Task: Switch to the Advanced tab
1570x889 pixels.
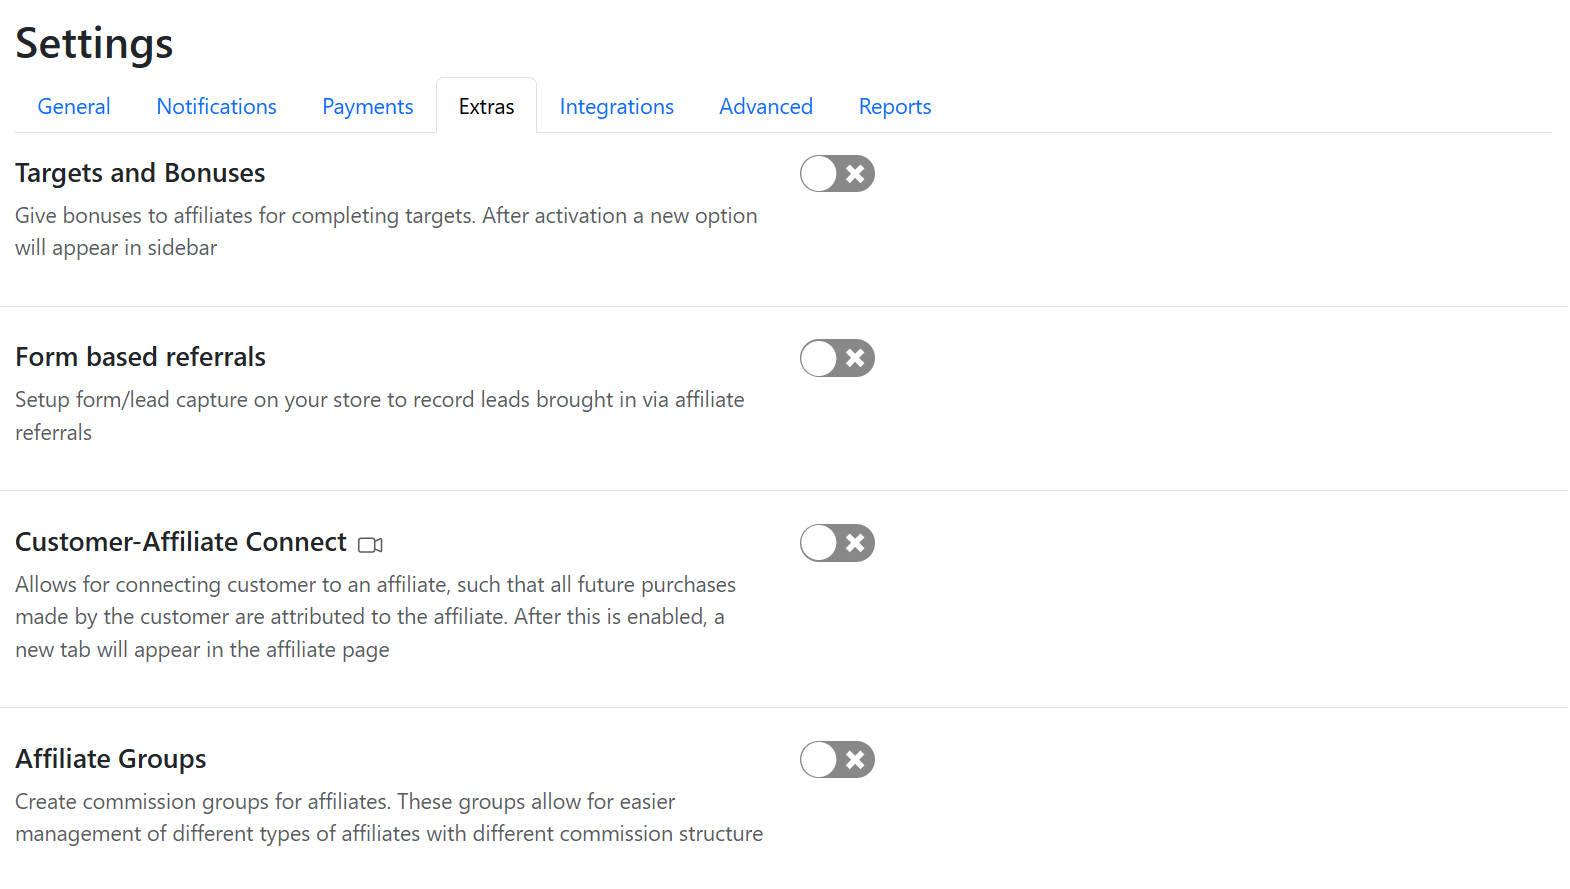Action: tap(765, 107)
